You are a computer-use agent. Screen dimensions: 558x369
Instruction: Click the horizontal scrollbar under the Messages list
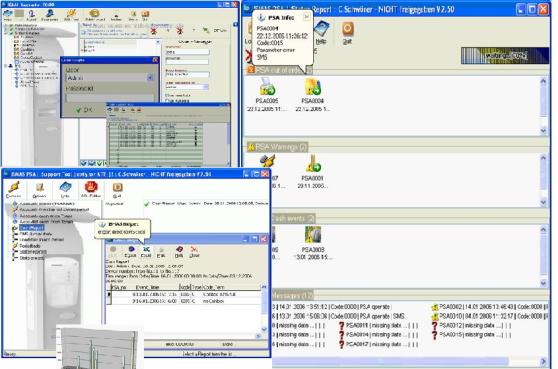pyautogui.click(x=409, y=361)
